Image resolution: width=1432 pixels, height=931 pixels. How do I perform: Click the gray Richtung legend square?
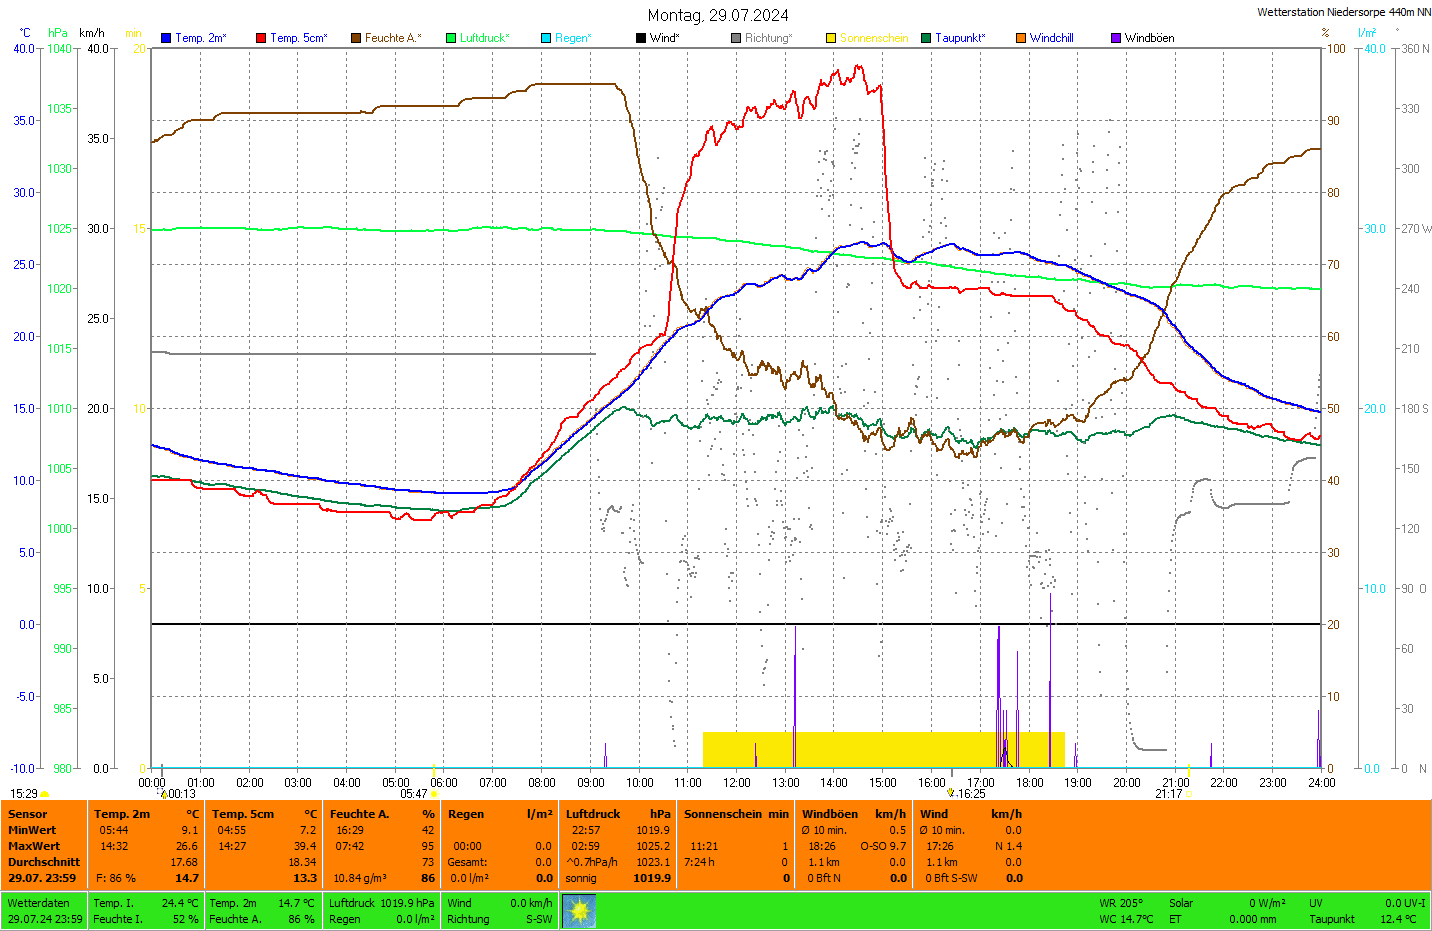(736, 38)
